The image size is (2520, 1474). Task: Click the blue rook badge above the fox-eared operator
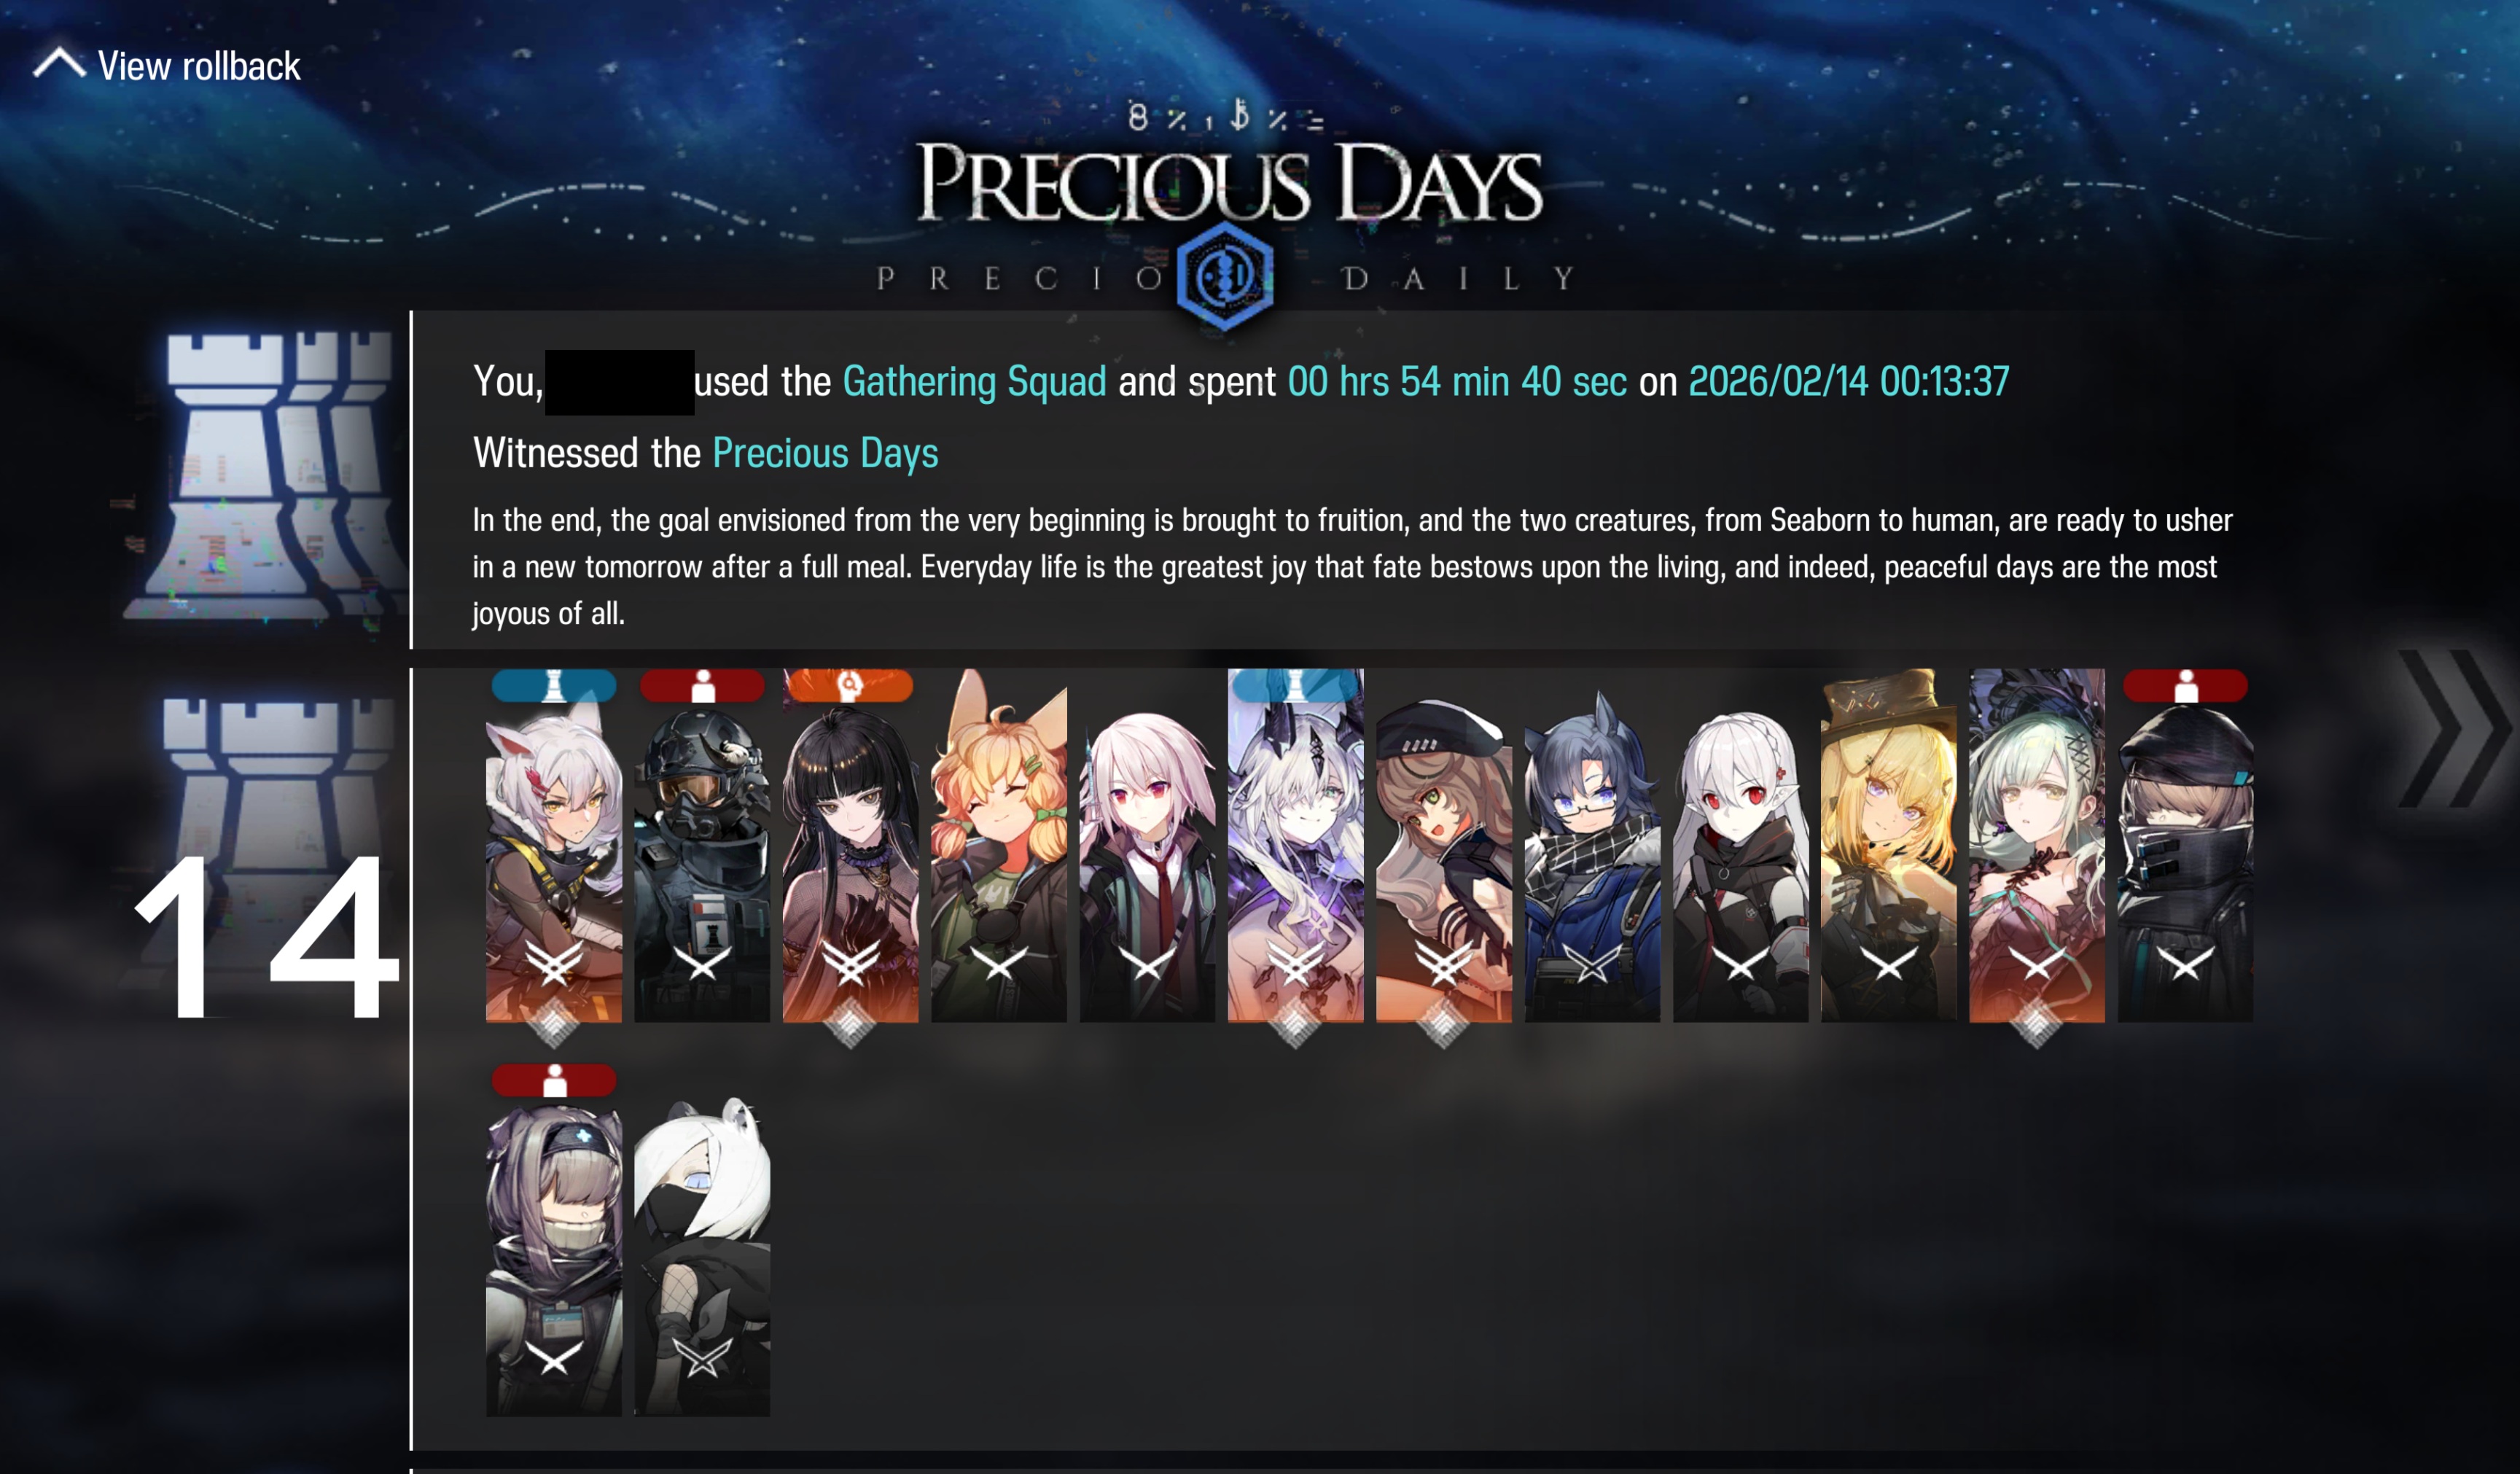tap(553, 686)
